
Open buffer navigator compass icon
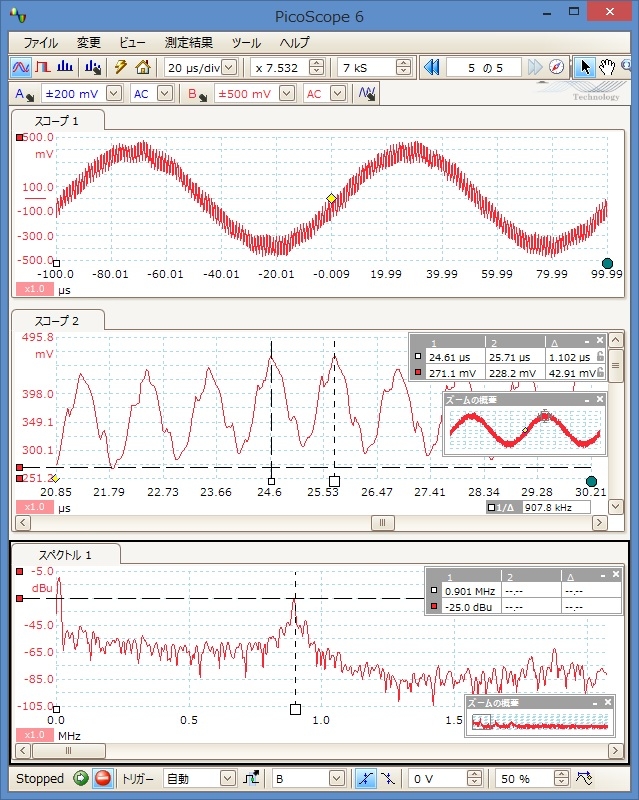[x=556, y=67]
